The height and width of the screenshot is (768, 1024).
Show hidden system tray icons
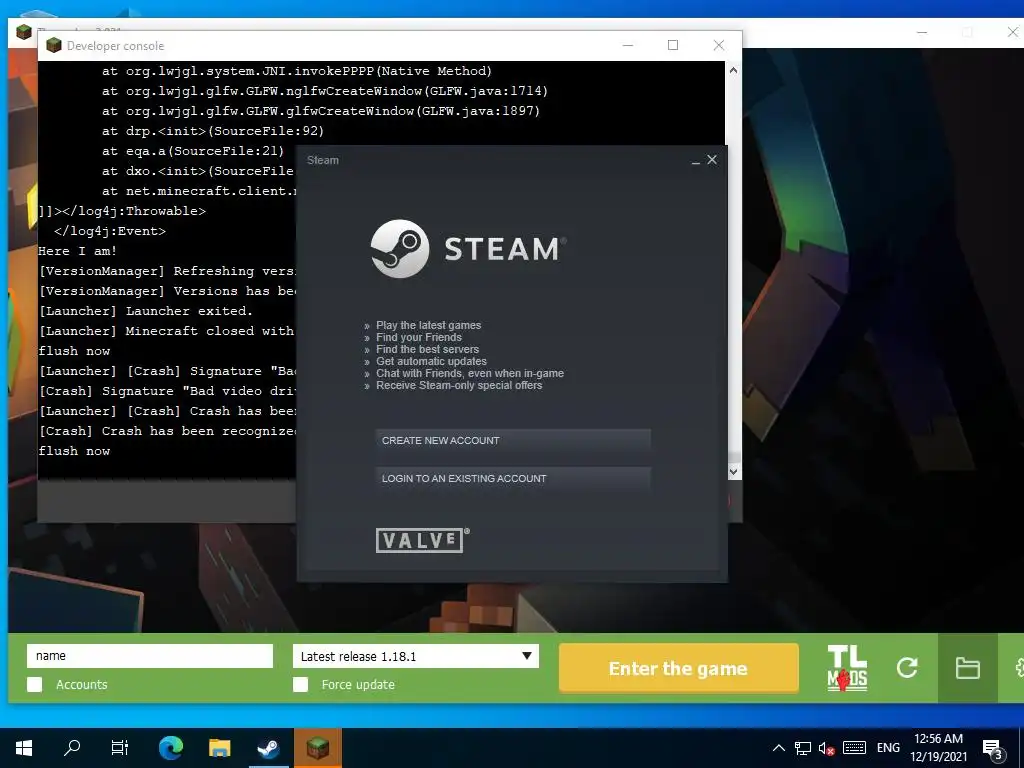[x=778, y=748]
